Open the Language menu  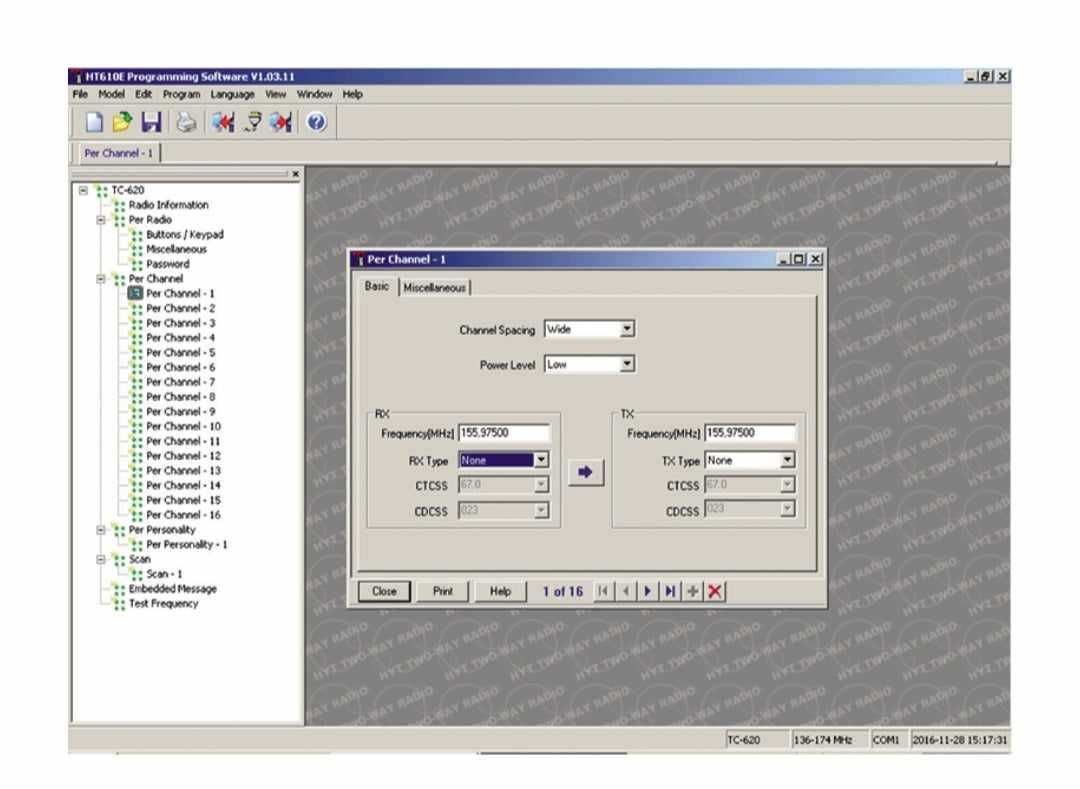tap(232, 94)
